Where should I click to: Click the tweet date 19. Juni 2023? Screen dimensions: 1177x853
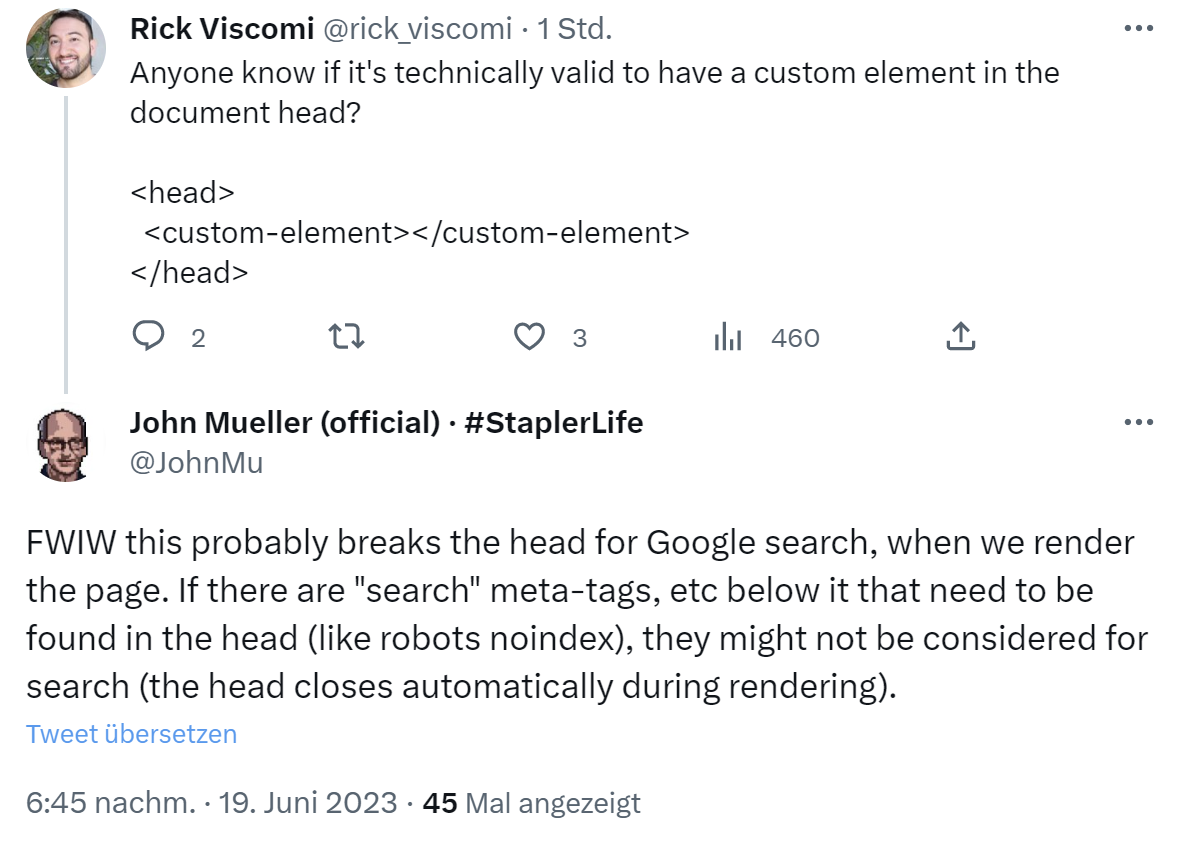point(309,802)
